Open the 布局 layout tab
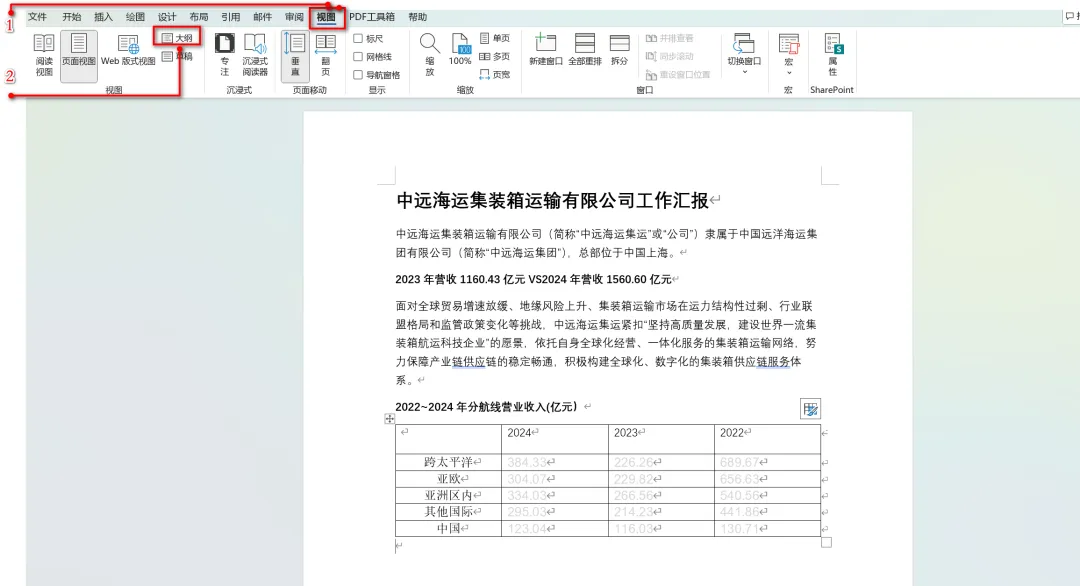Viewport: 1080px width, 586px height. [198, 17]
